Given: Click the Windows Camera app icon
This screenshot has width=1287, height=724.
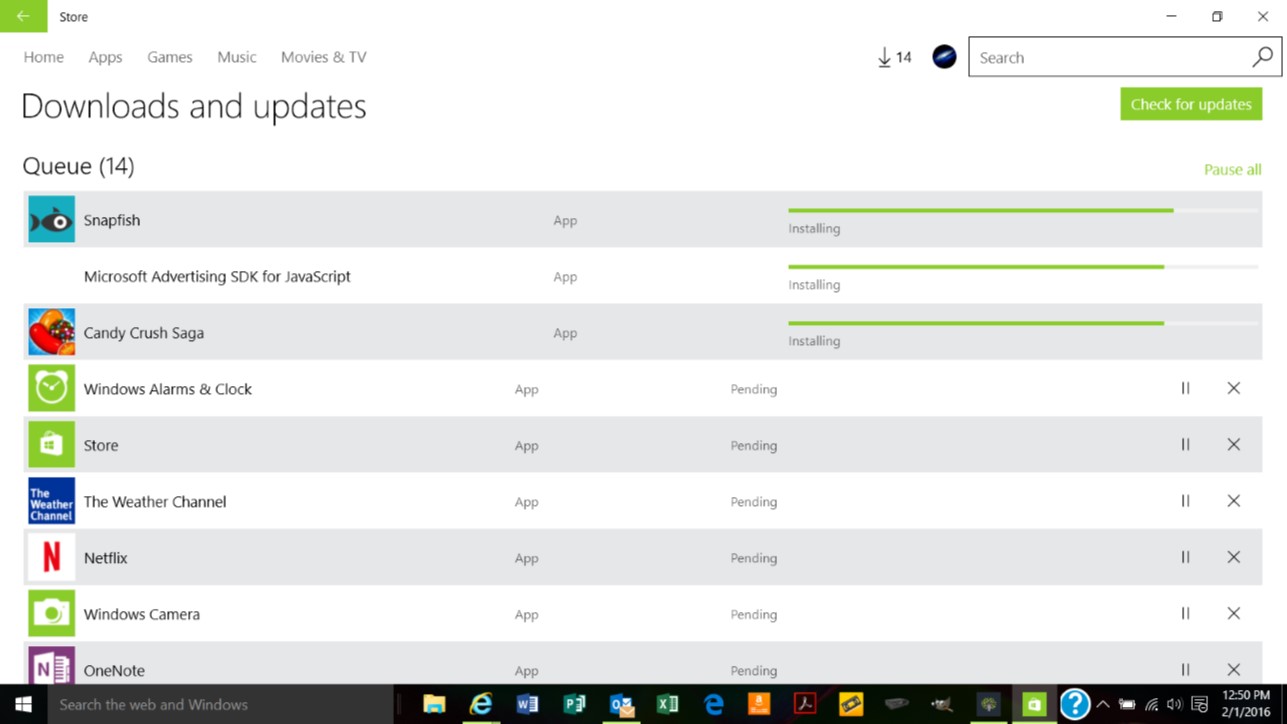Looking at the screenshot, I should click(51, 613).
